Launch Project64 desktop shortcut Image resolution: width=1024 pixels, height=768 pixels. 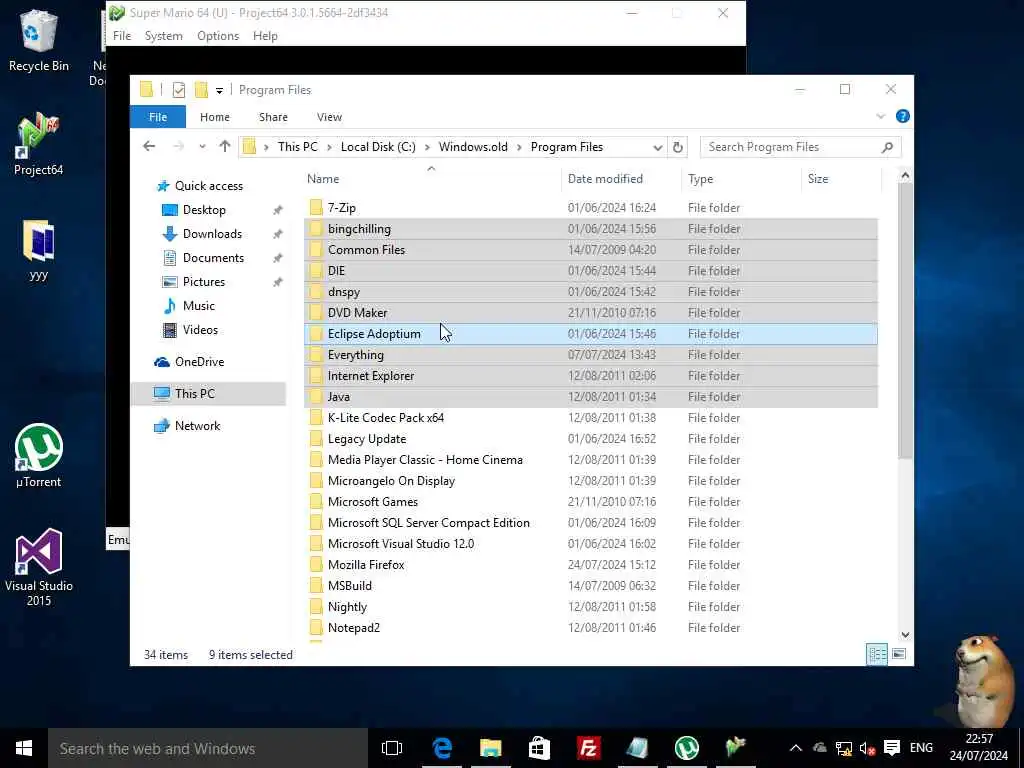click(x=39, y=144)
